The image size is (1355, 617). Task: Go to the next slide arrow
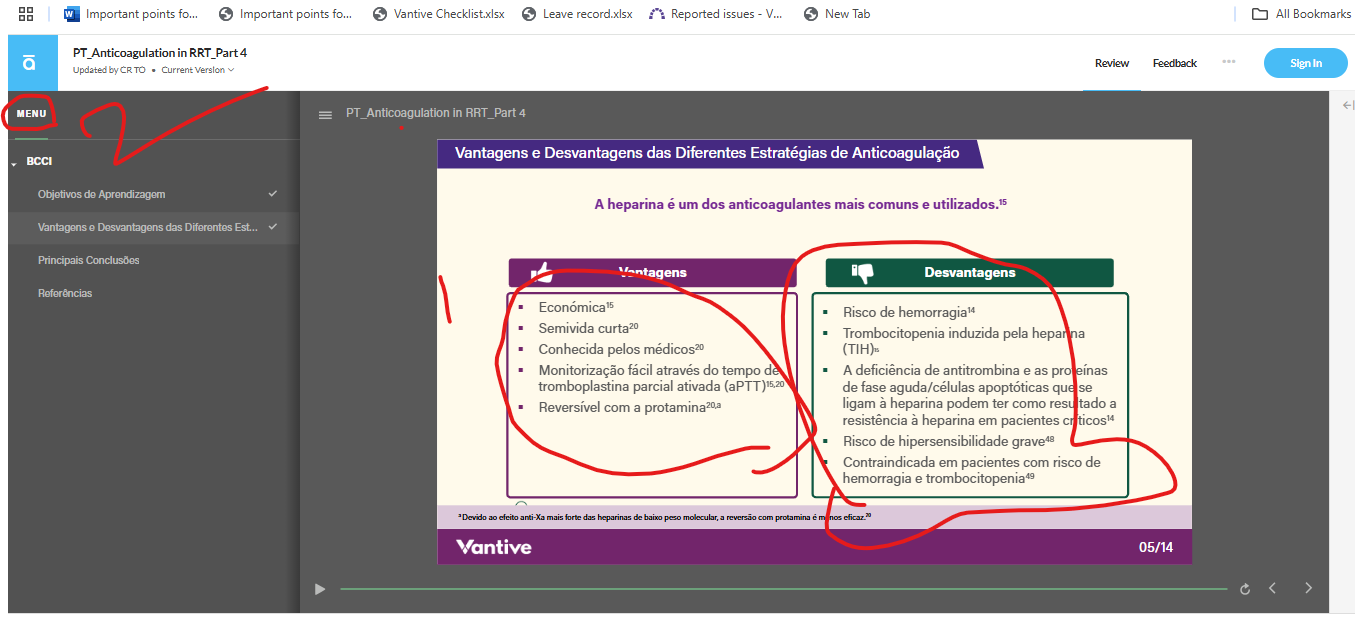(x=1308, y=588)
